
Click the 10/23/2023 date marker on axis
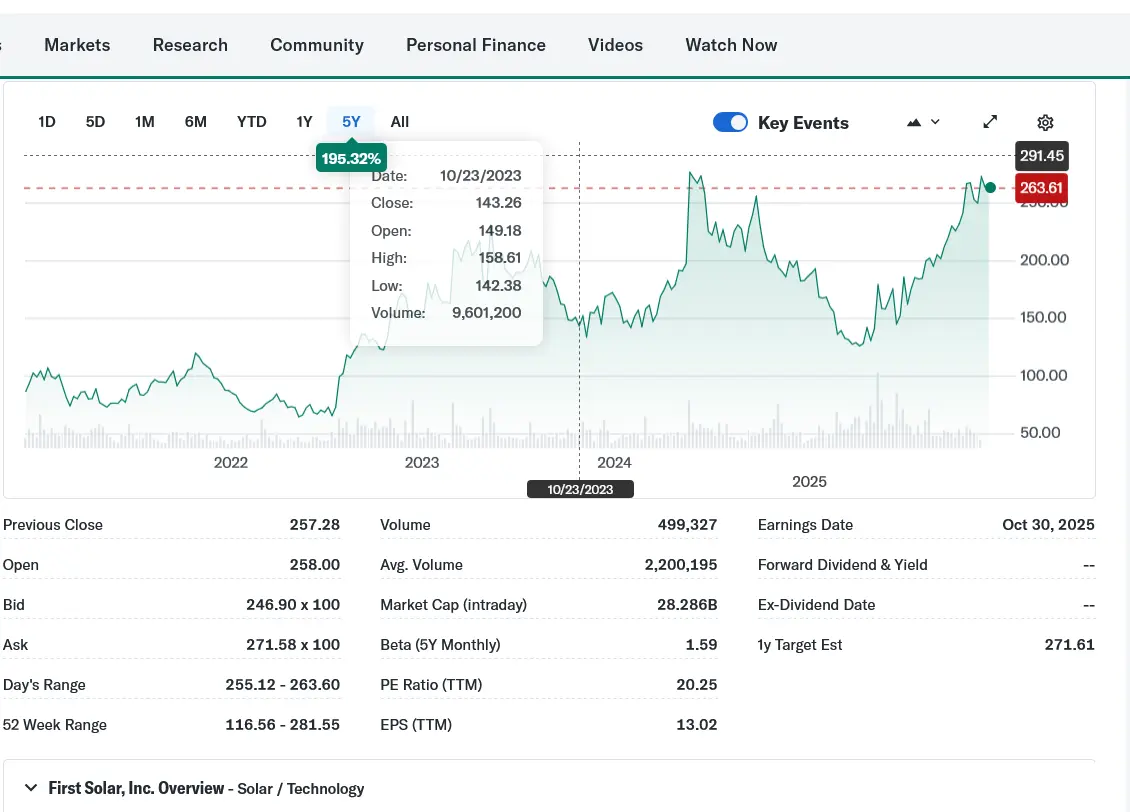coord(580,489)
